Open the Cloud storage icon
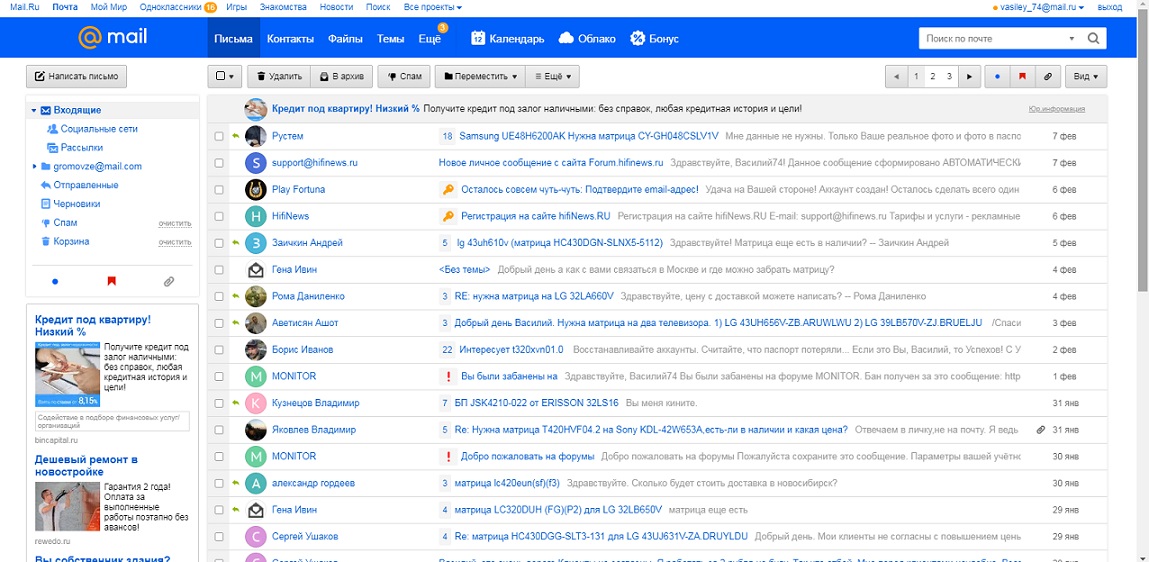 pos(566,38)
